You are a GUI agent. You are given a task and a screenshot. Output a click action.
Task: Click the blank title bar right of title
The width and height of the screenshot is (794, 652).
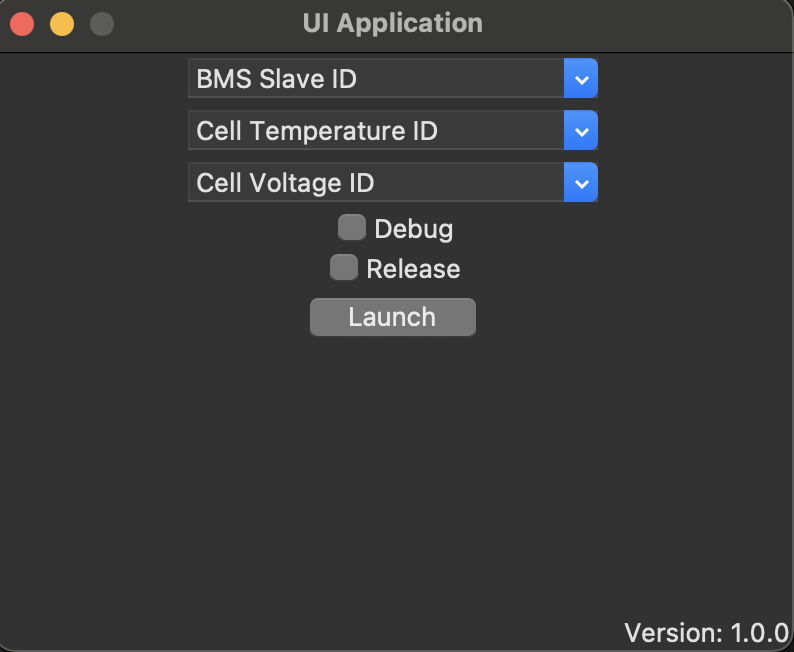(640, 24)
